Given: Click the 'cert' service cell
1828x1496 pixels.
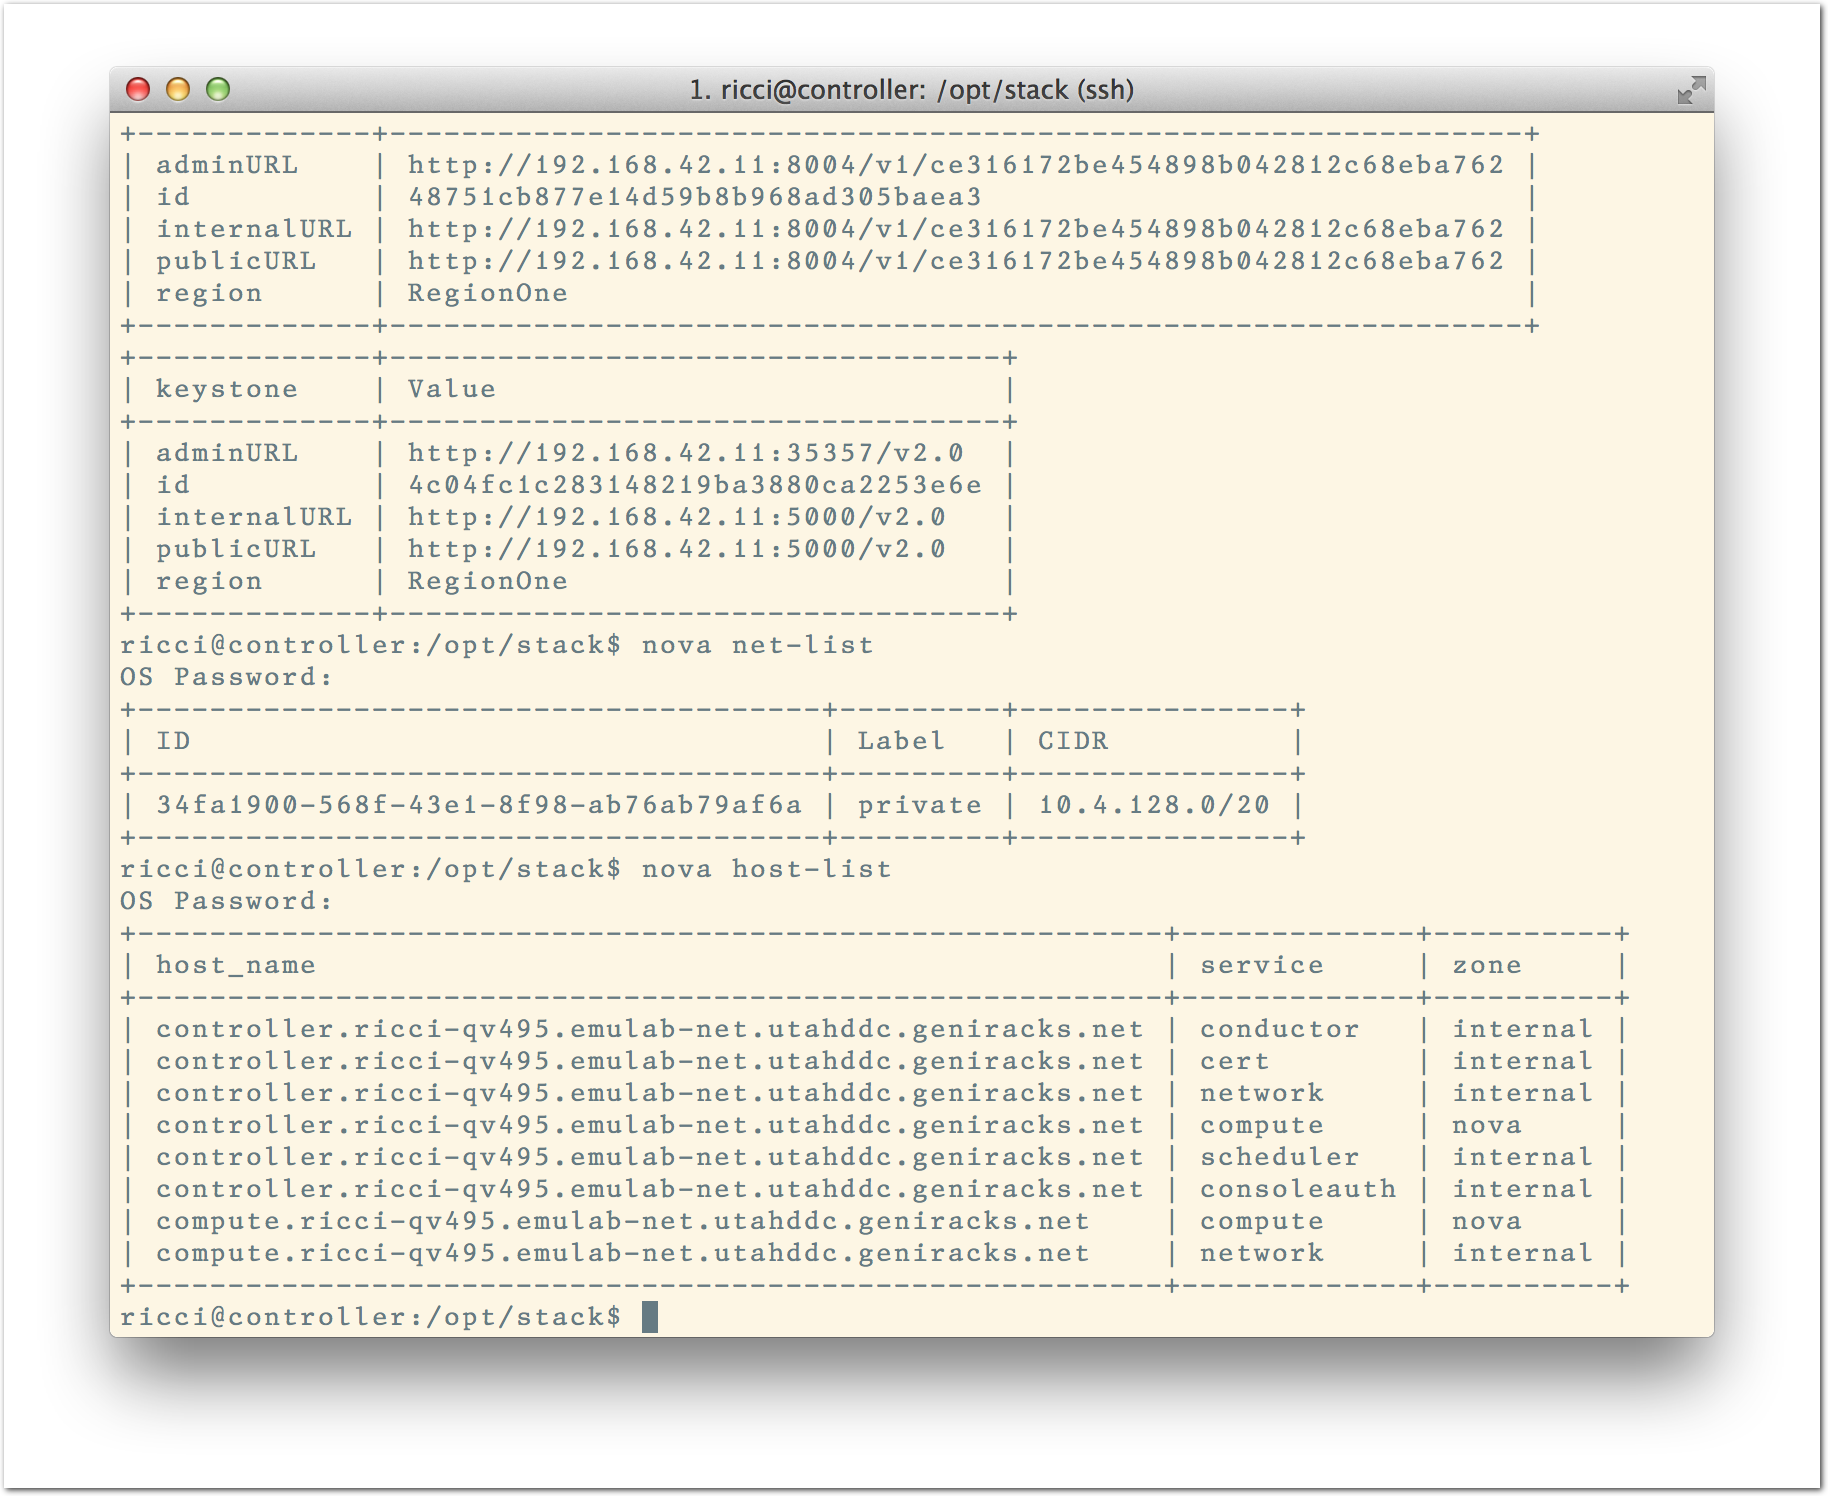Looking at the screenshot, I should coord(1235,1061).
